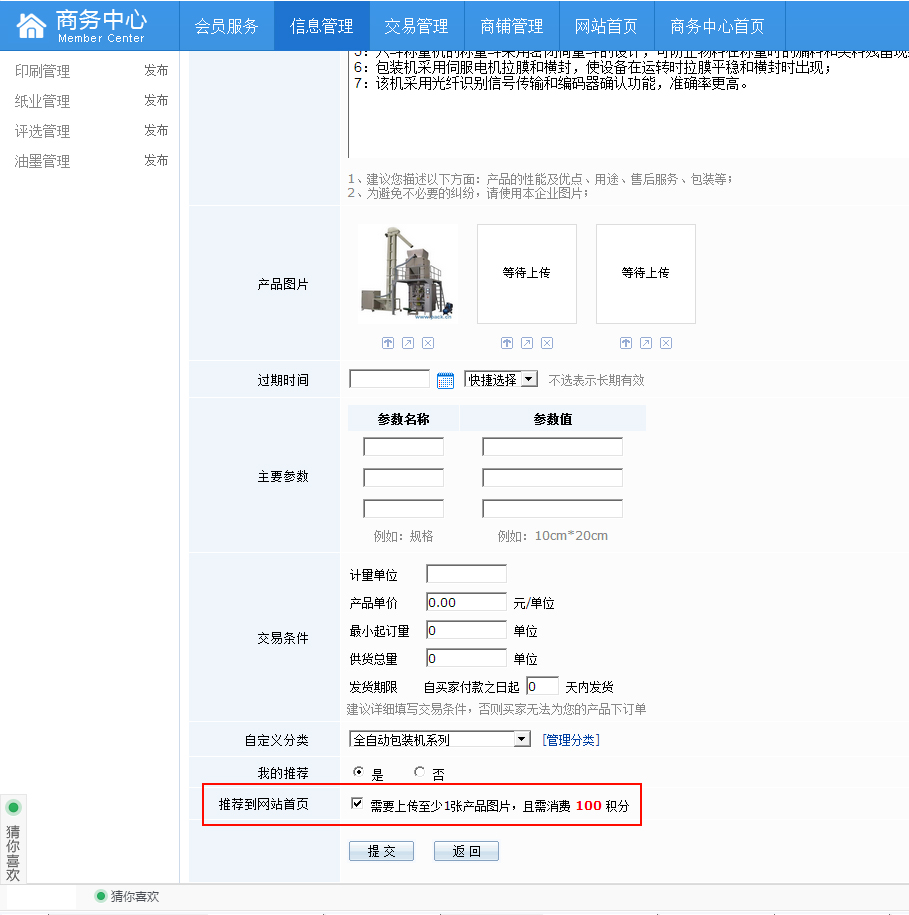This screenshot has width=909, height=915.
Task: Click the 管理分类 link
Action: point(570,740)
